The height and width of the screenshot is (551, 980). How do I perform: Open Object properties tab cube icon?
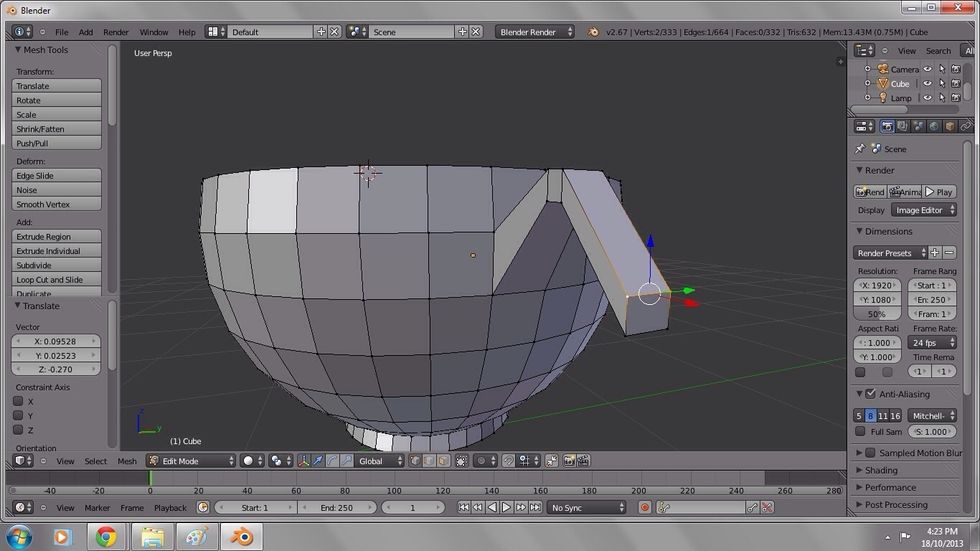coord(950,127)
